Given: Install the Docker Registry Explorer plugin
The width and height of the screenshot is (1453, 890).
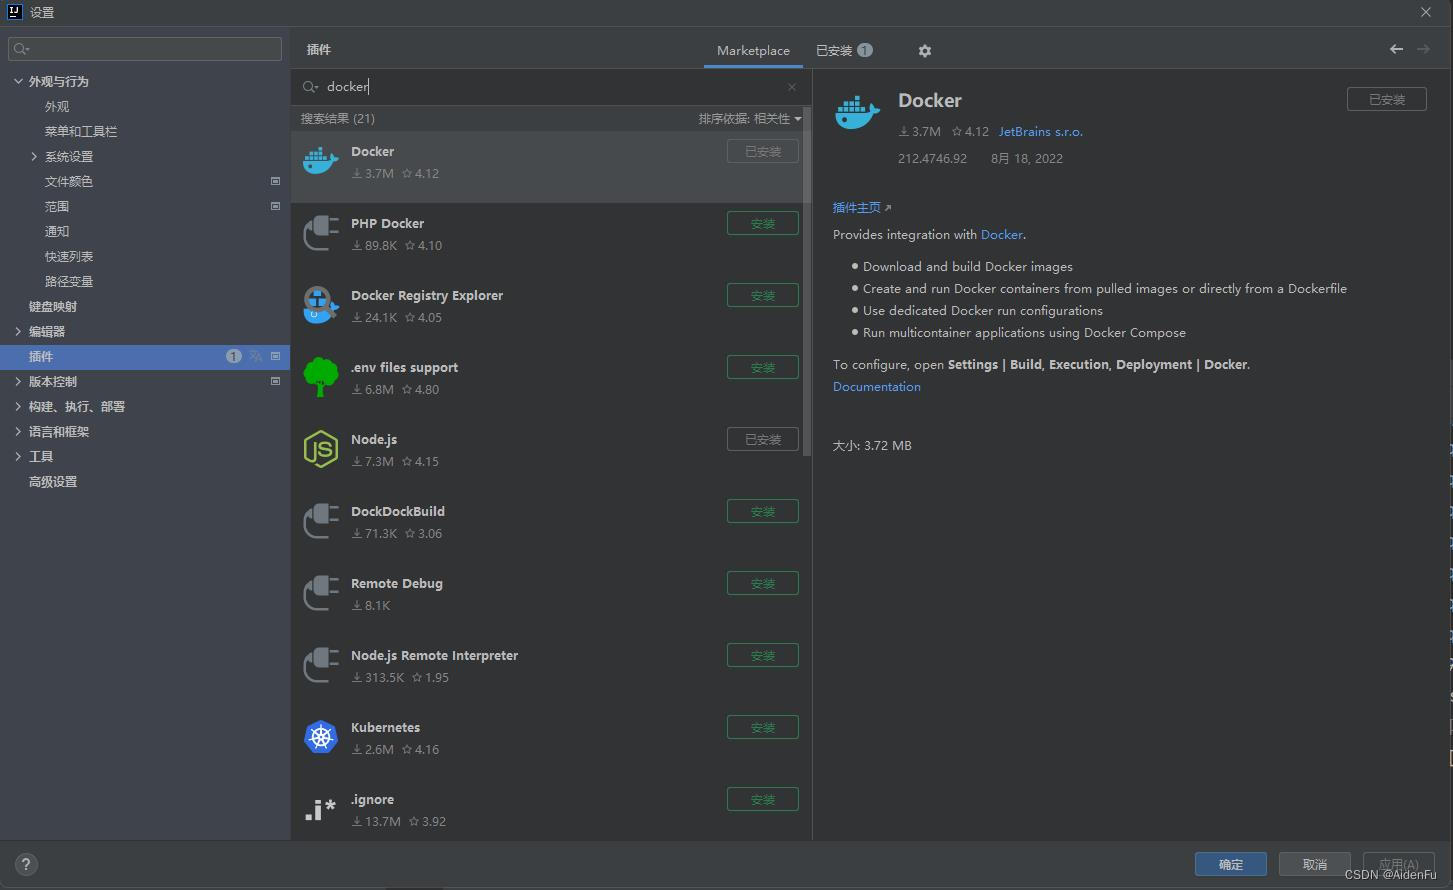Looking at the screenshot, I should [762, 295].
